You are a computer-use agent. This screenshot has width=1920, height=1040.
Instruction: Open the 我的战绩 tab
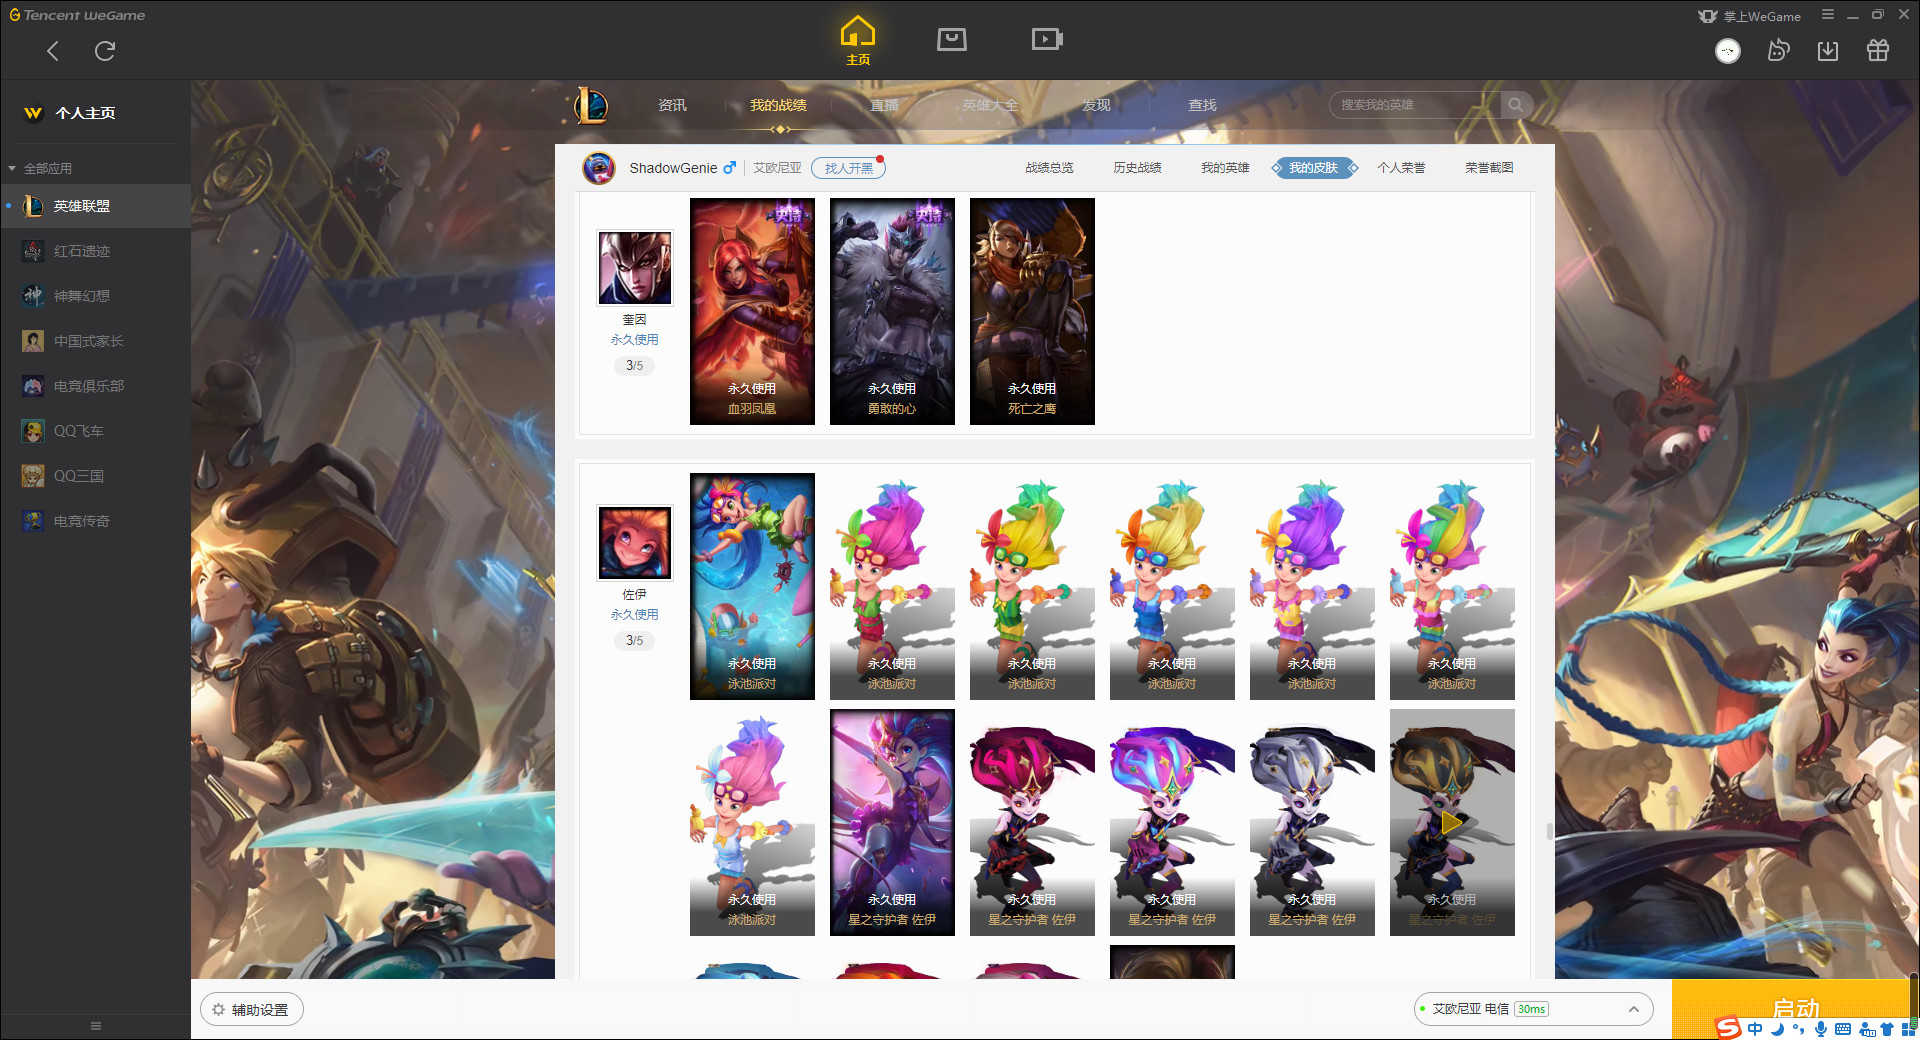point(778,105)
